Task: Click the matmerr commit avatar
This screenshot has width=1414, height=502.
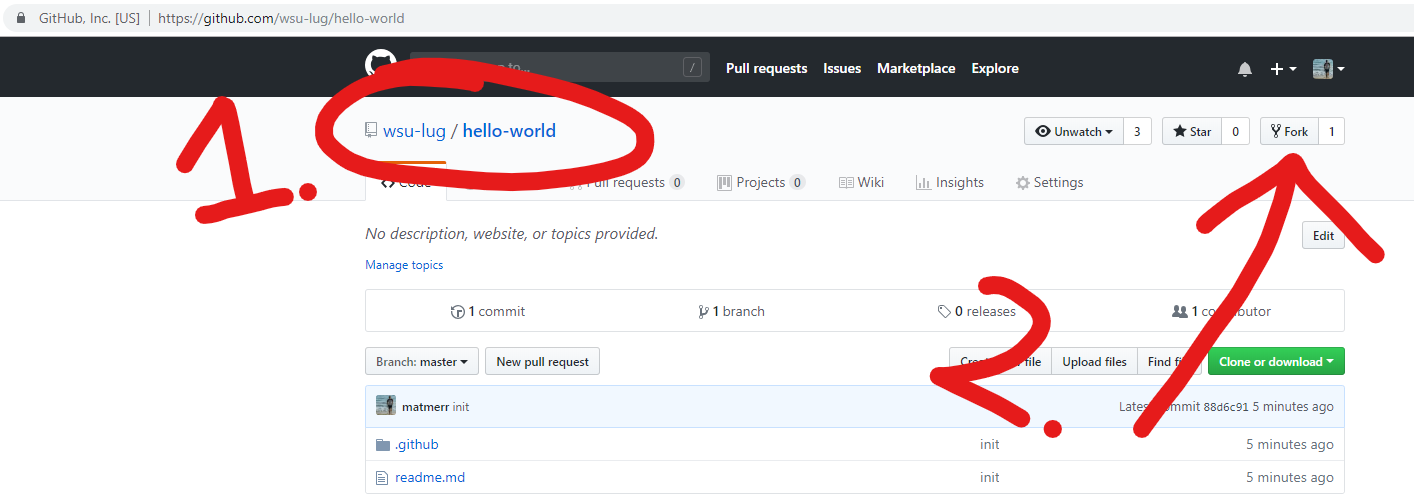Action: click(x=386, y=405)
